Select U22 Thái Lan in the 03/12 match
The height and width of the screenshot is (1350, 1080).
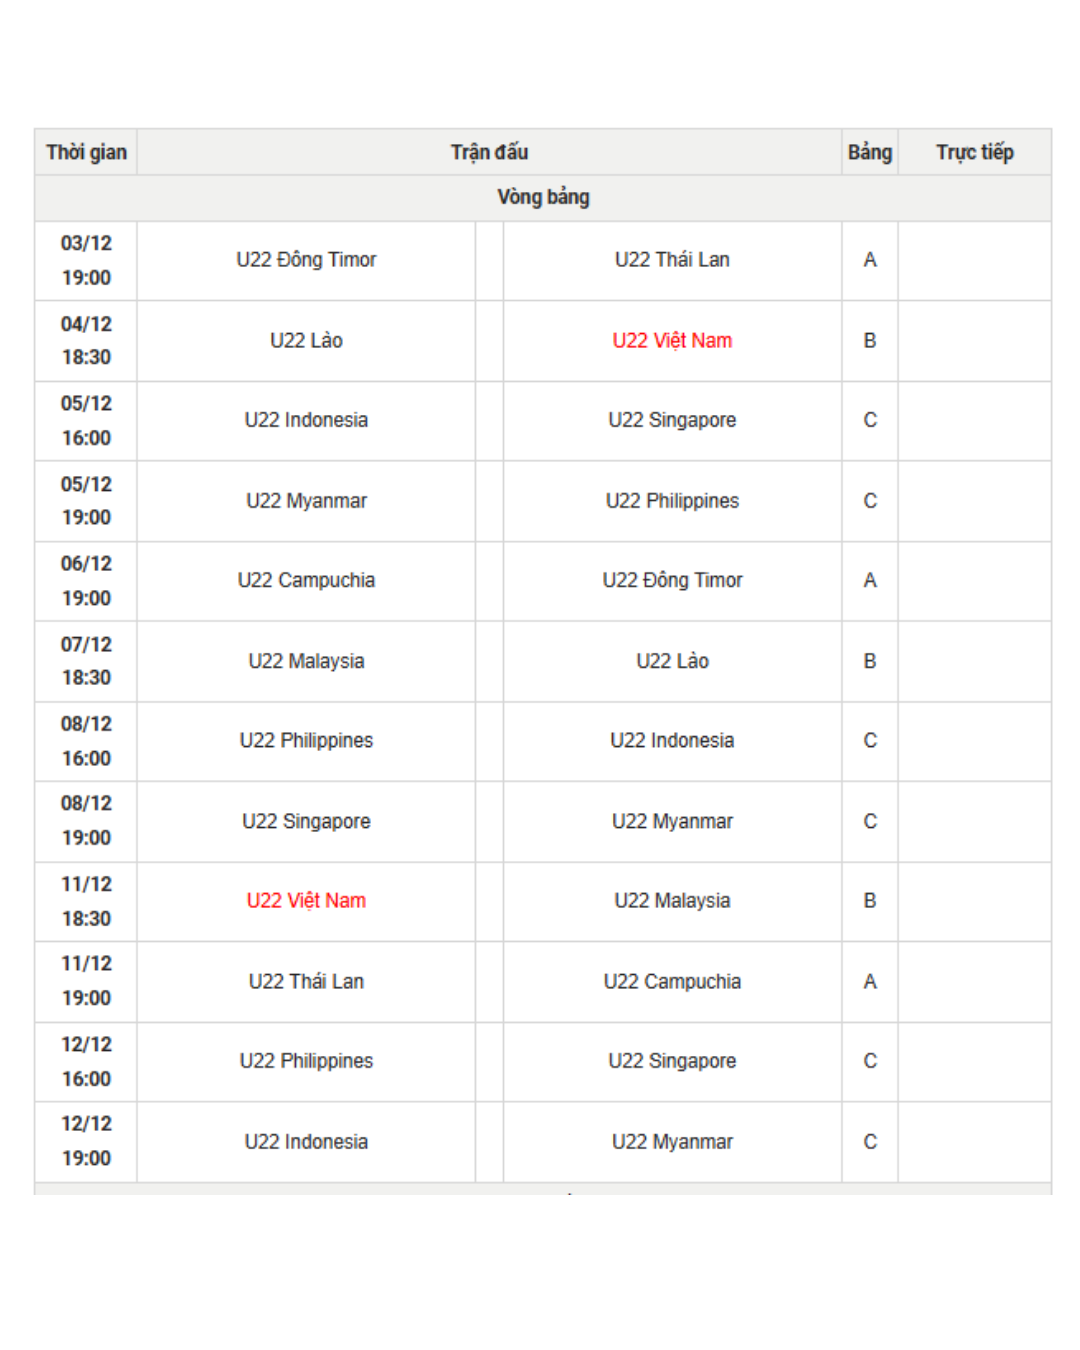672,259
